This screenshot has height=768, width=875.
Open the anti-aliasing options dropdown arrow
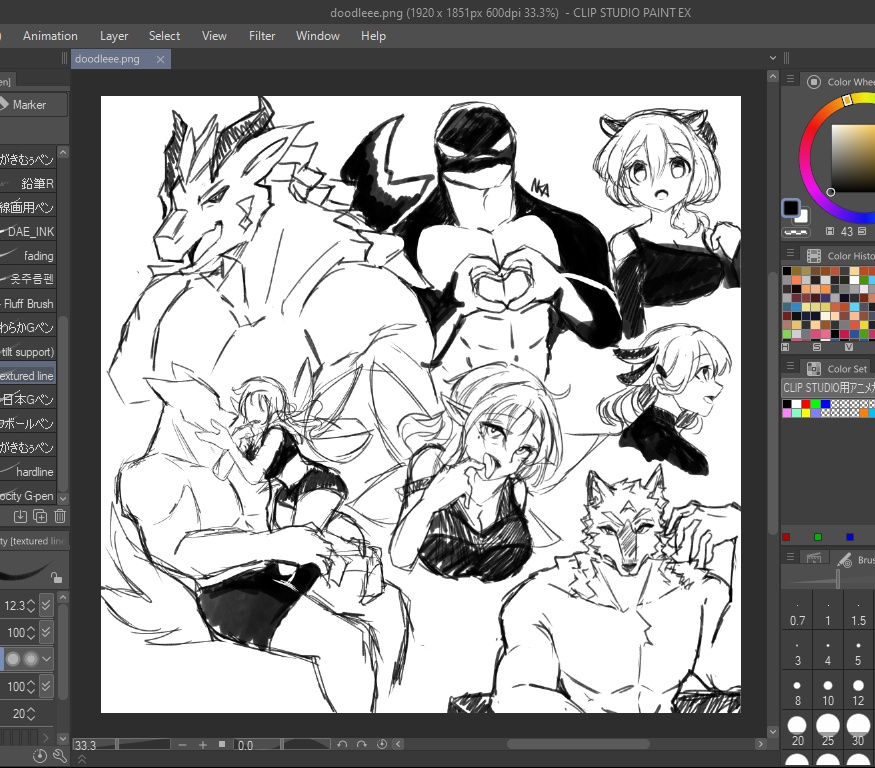coord(46,659)
